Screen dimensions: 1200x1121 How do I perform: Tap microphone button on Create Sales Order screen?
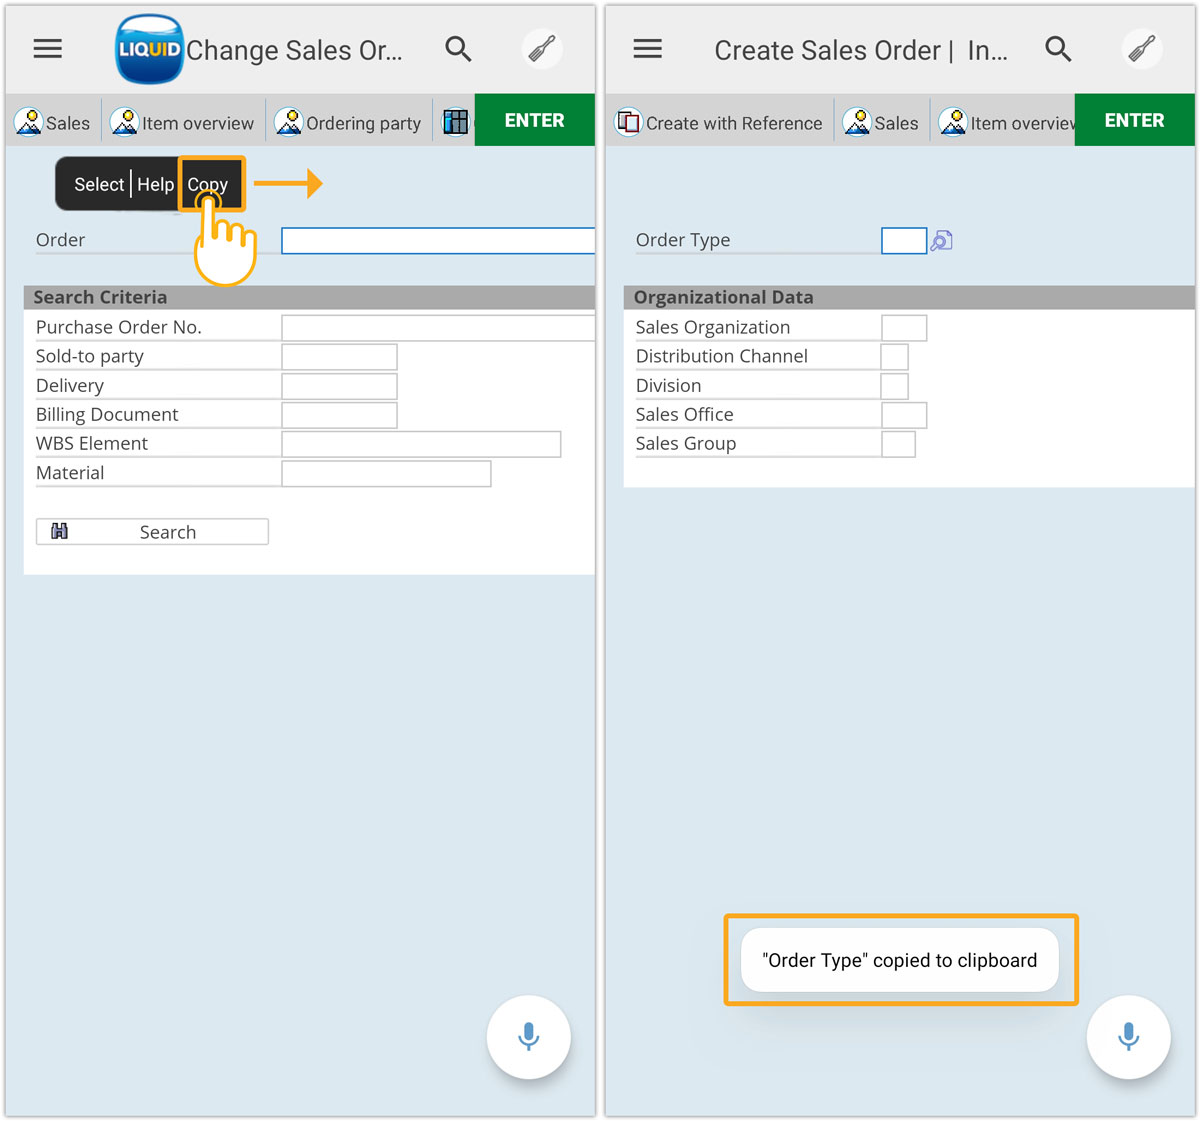1128,1037
